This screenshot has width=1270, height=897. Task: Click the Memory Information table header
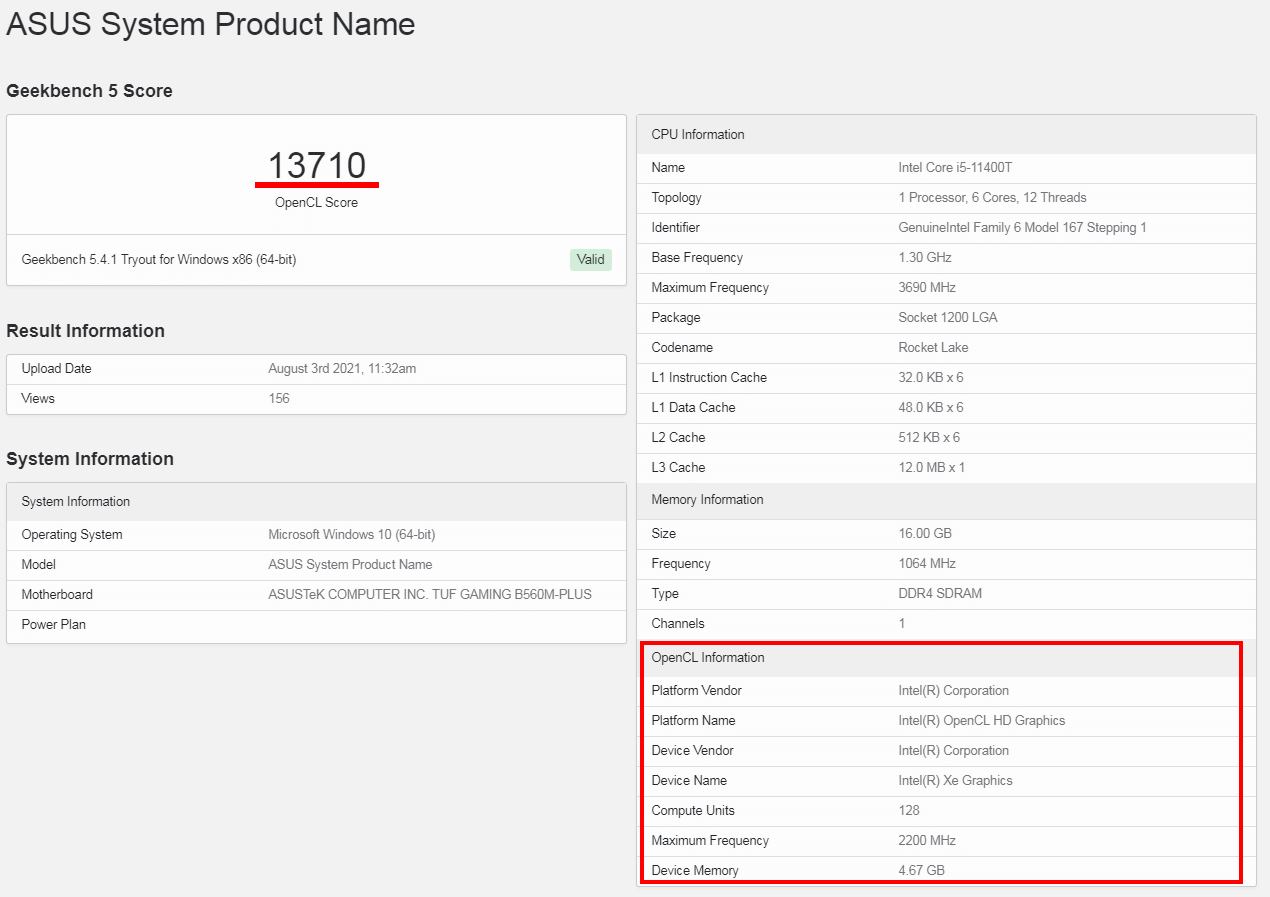click(x=946, y=499)
